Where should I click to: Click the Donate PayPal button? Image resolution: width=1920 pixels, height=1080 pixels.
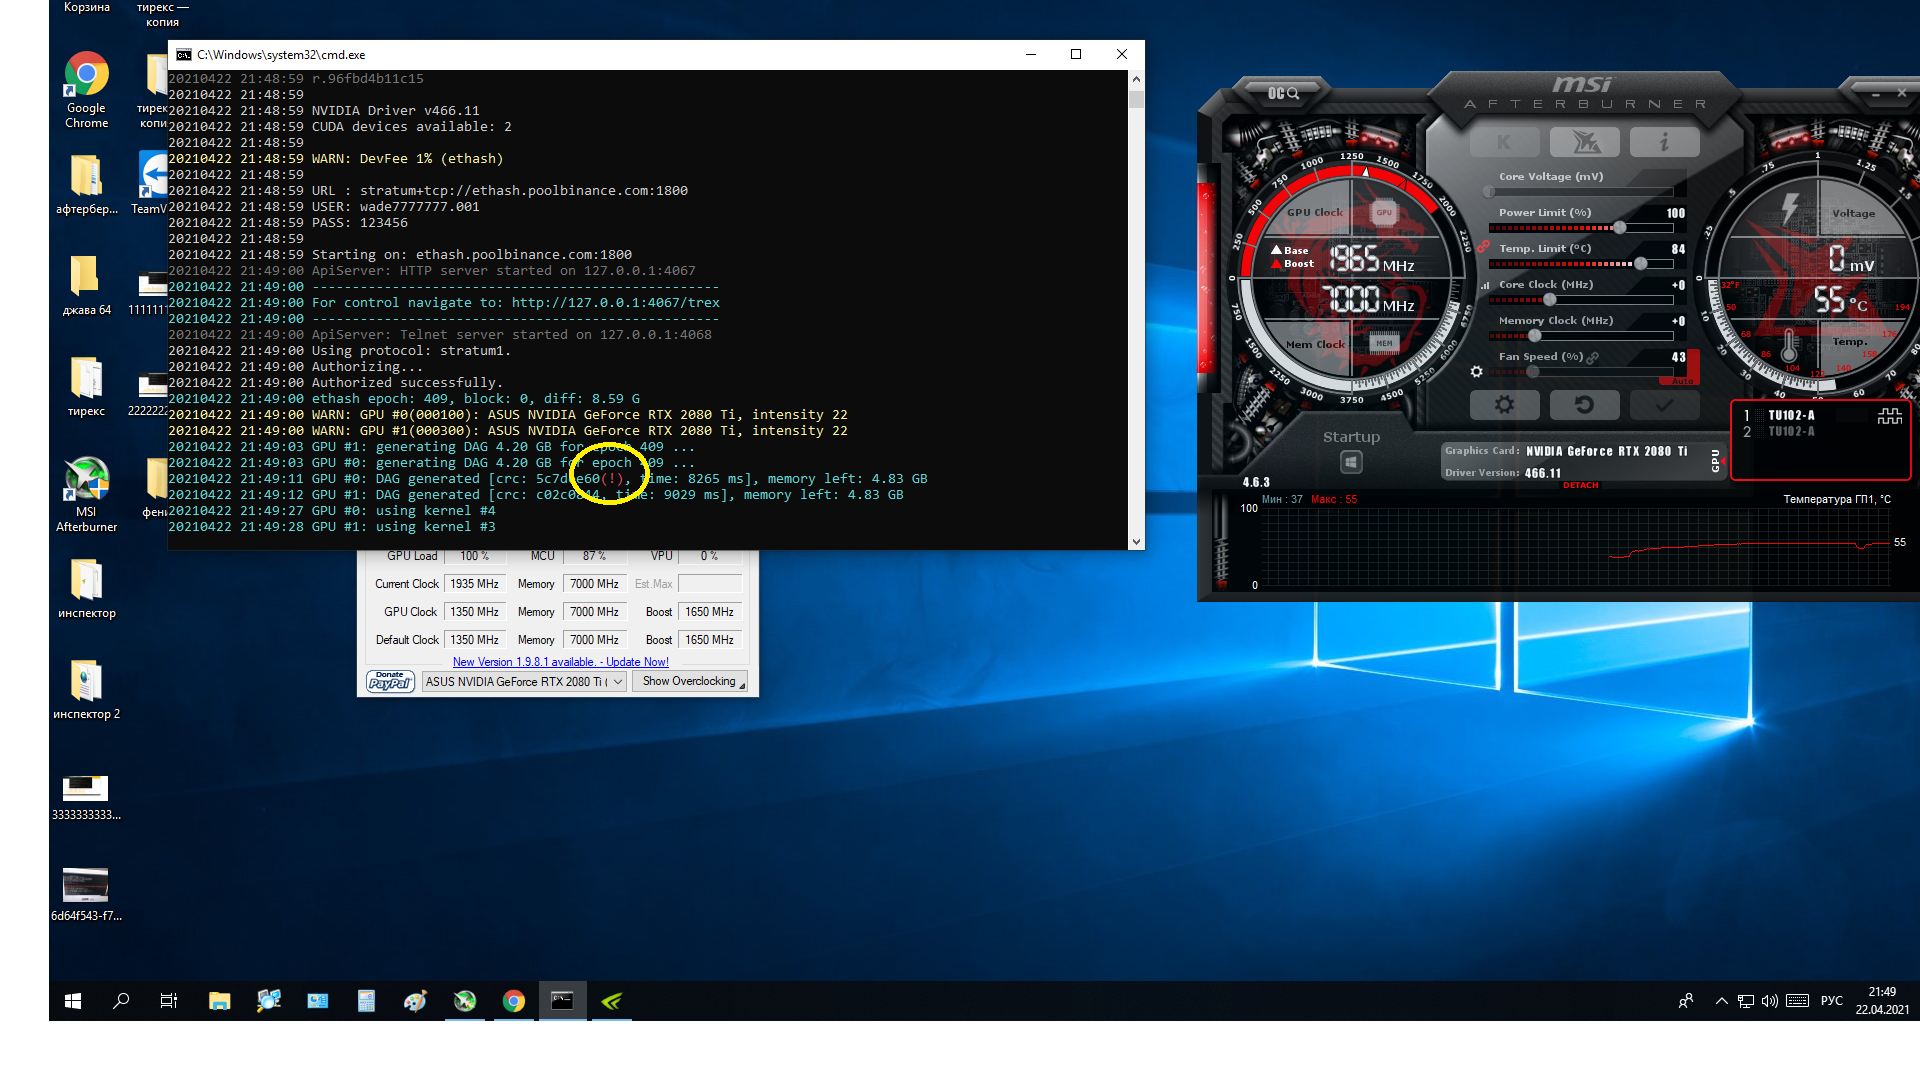[x=390, y=681]
